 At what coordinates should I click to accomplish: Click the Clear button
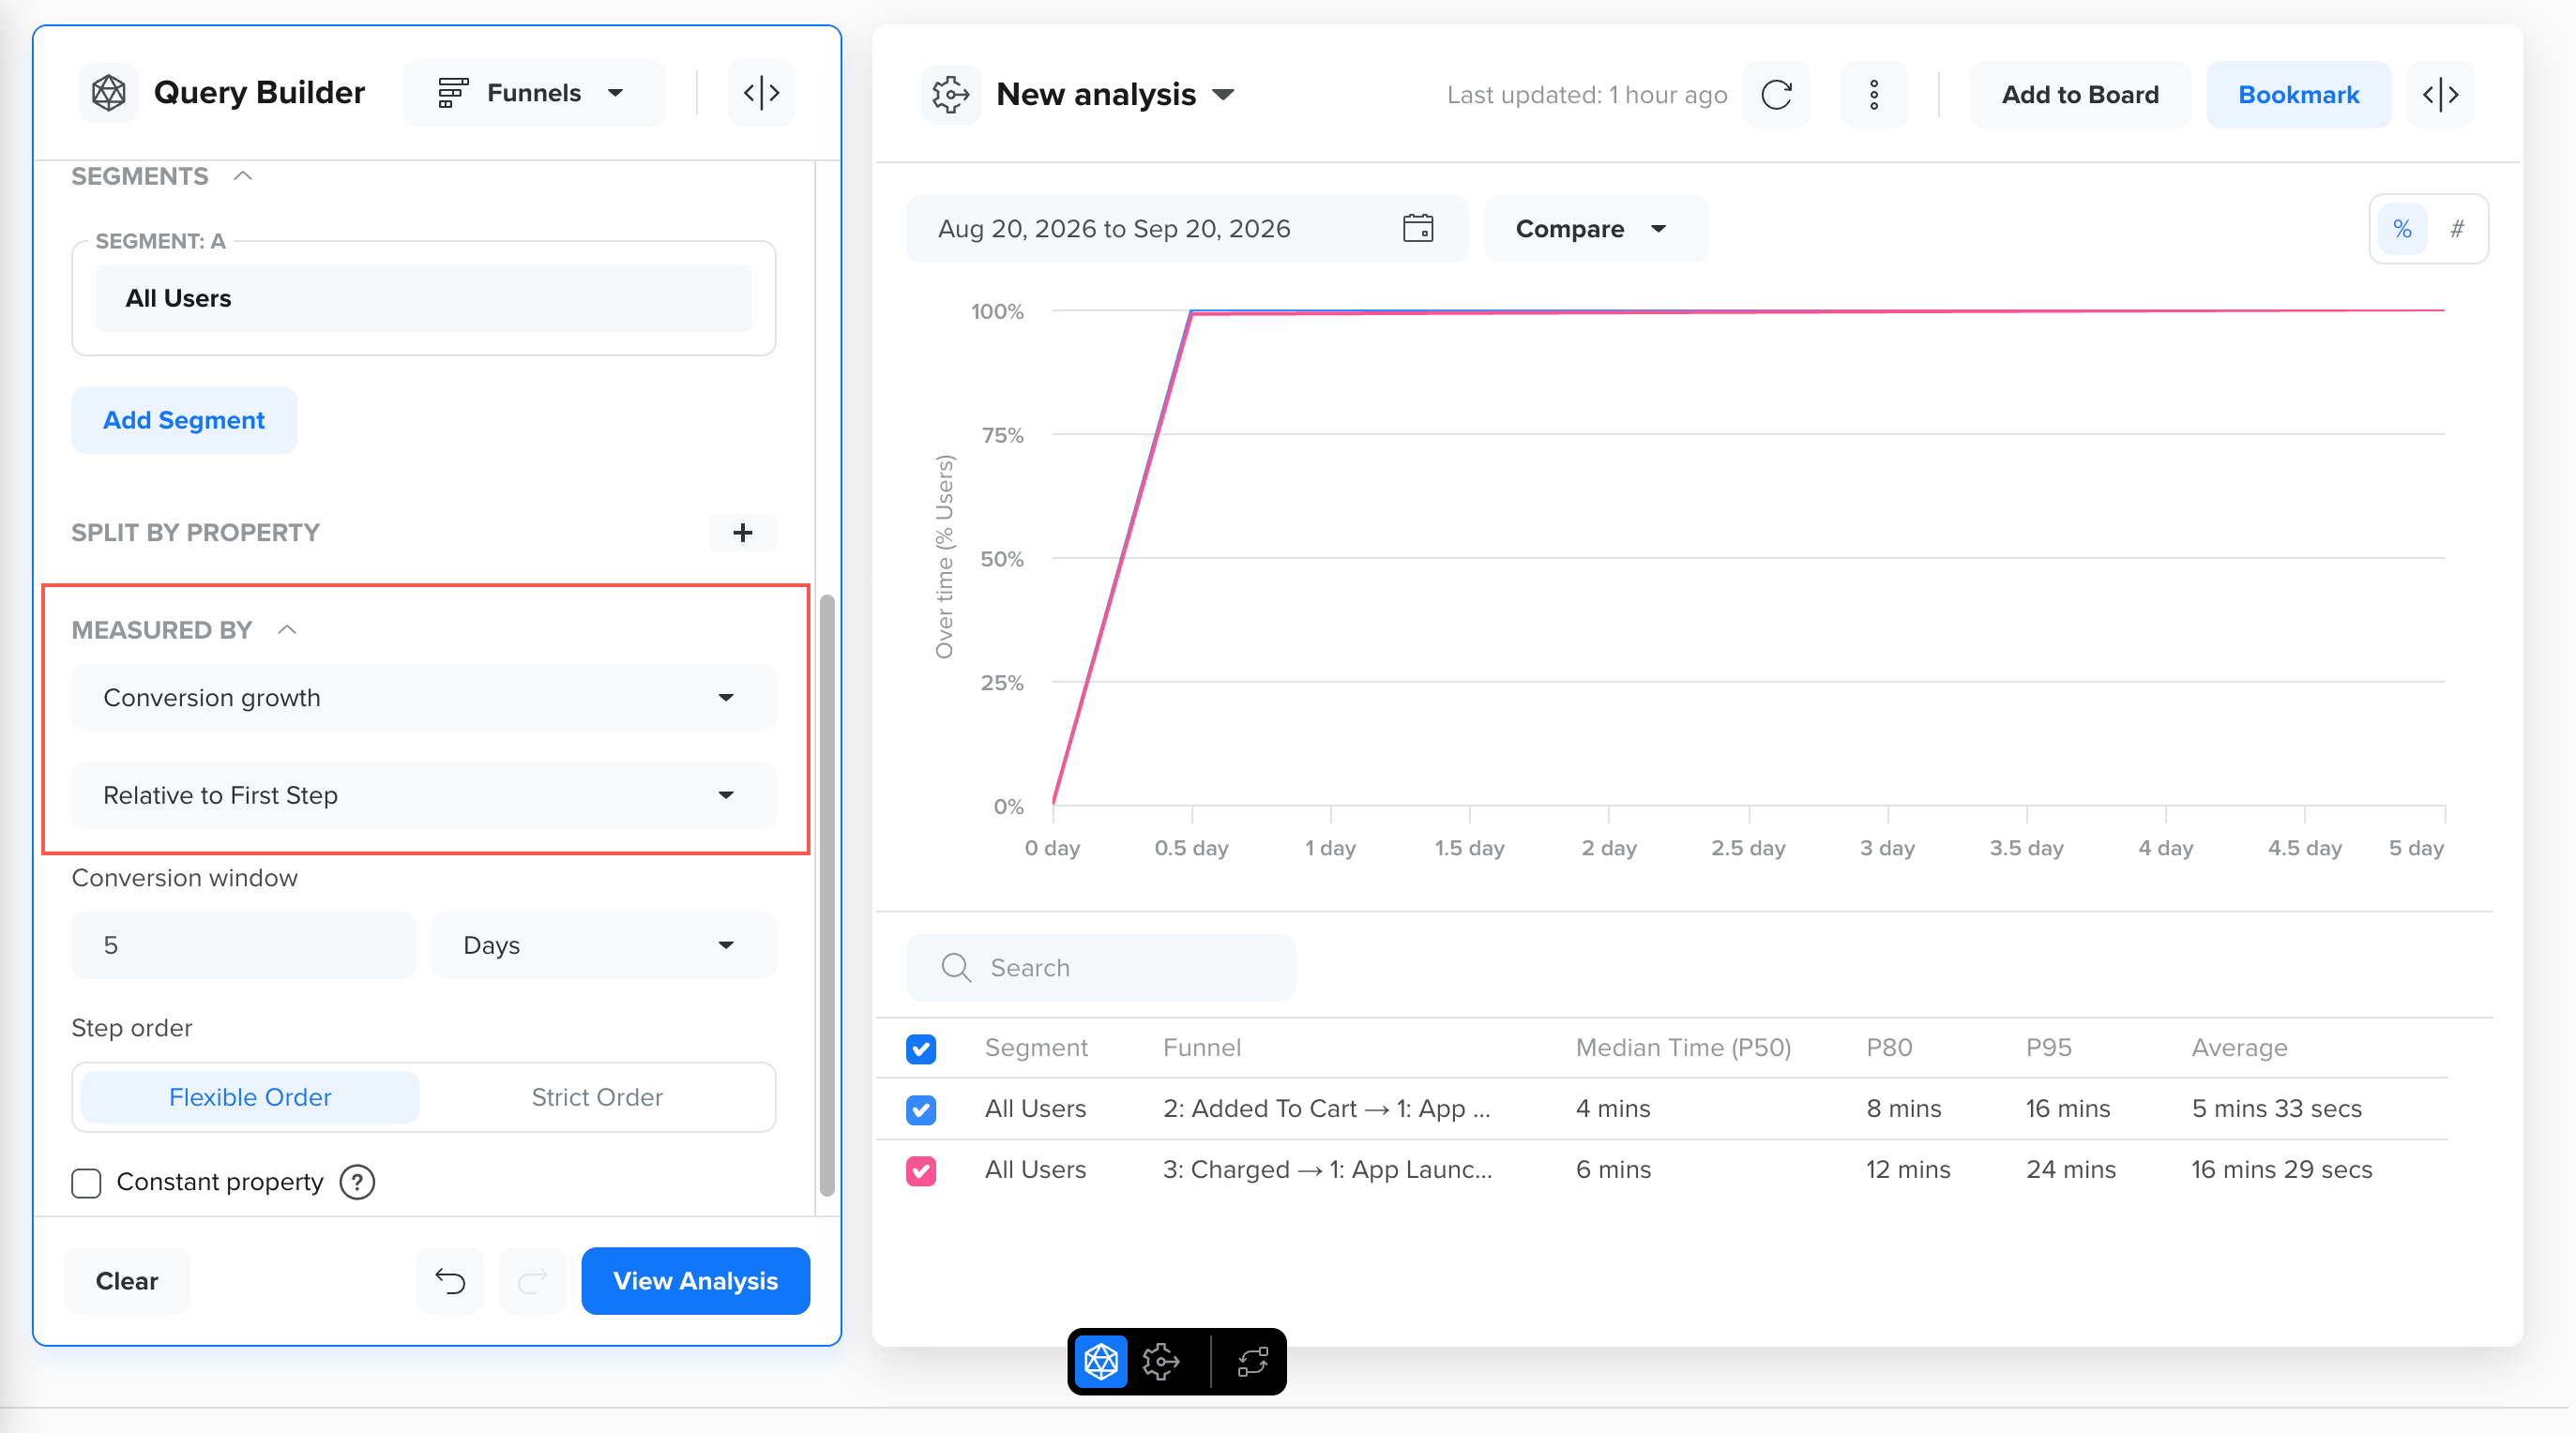point(127,1281)
